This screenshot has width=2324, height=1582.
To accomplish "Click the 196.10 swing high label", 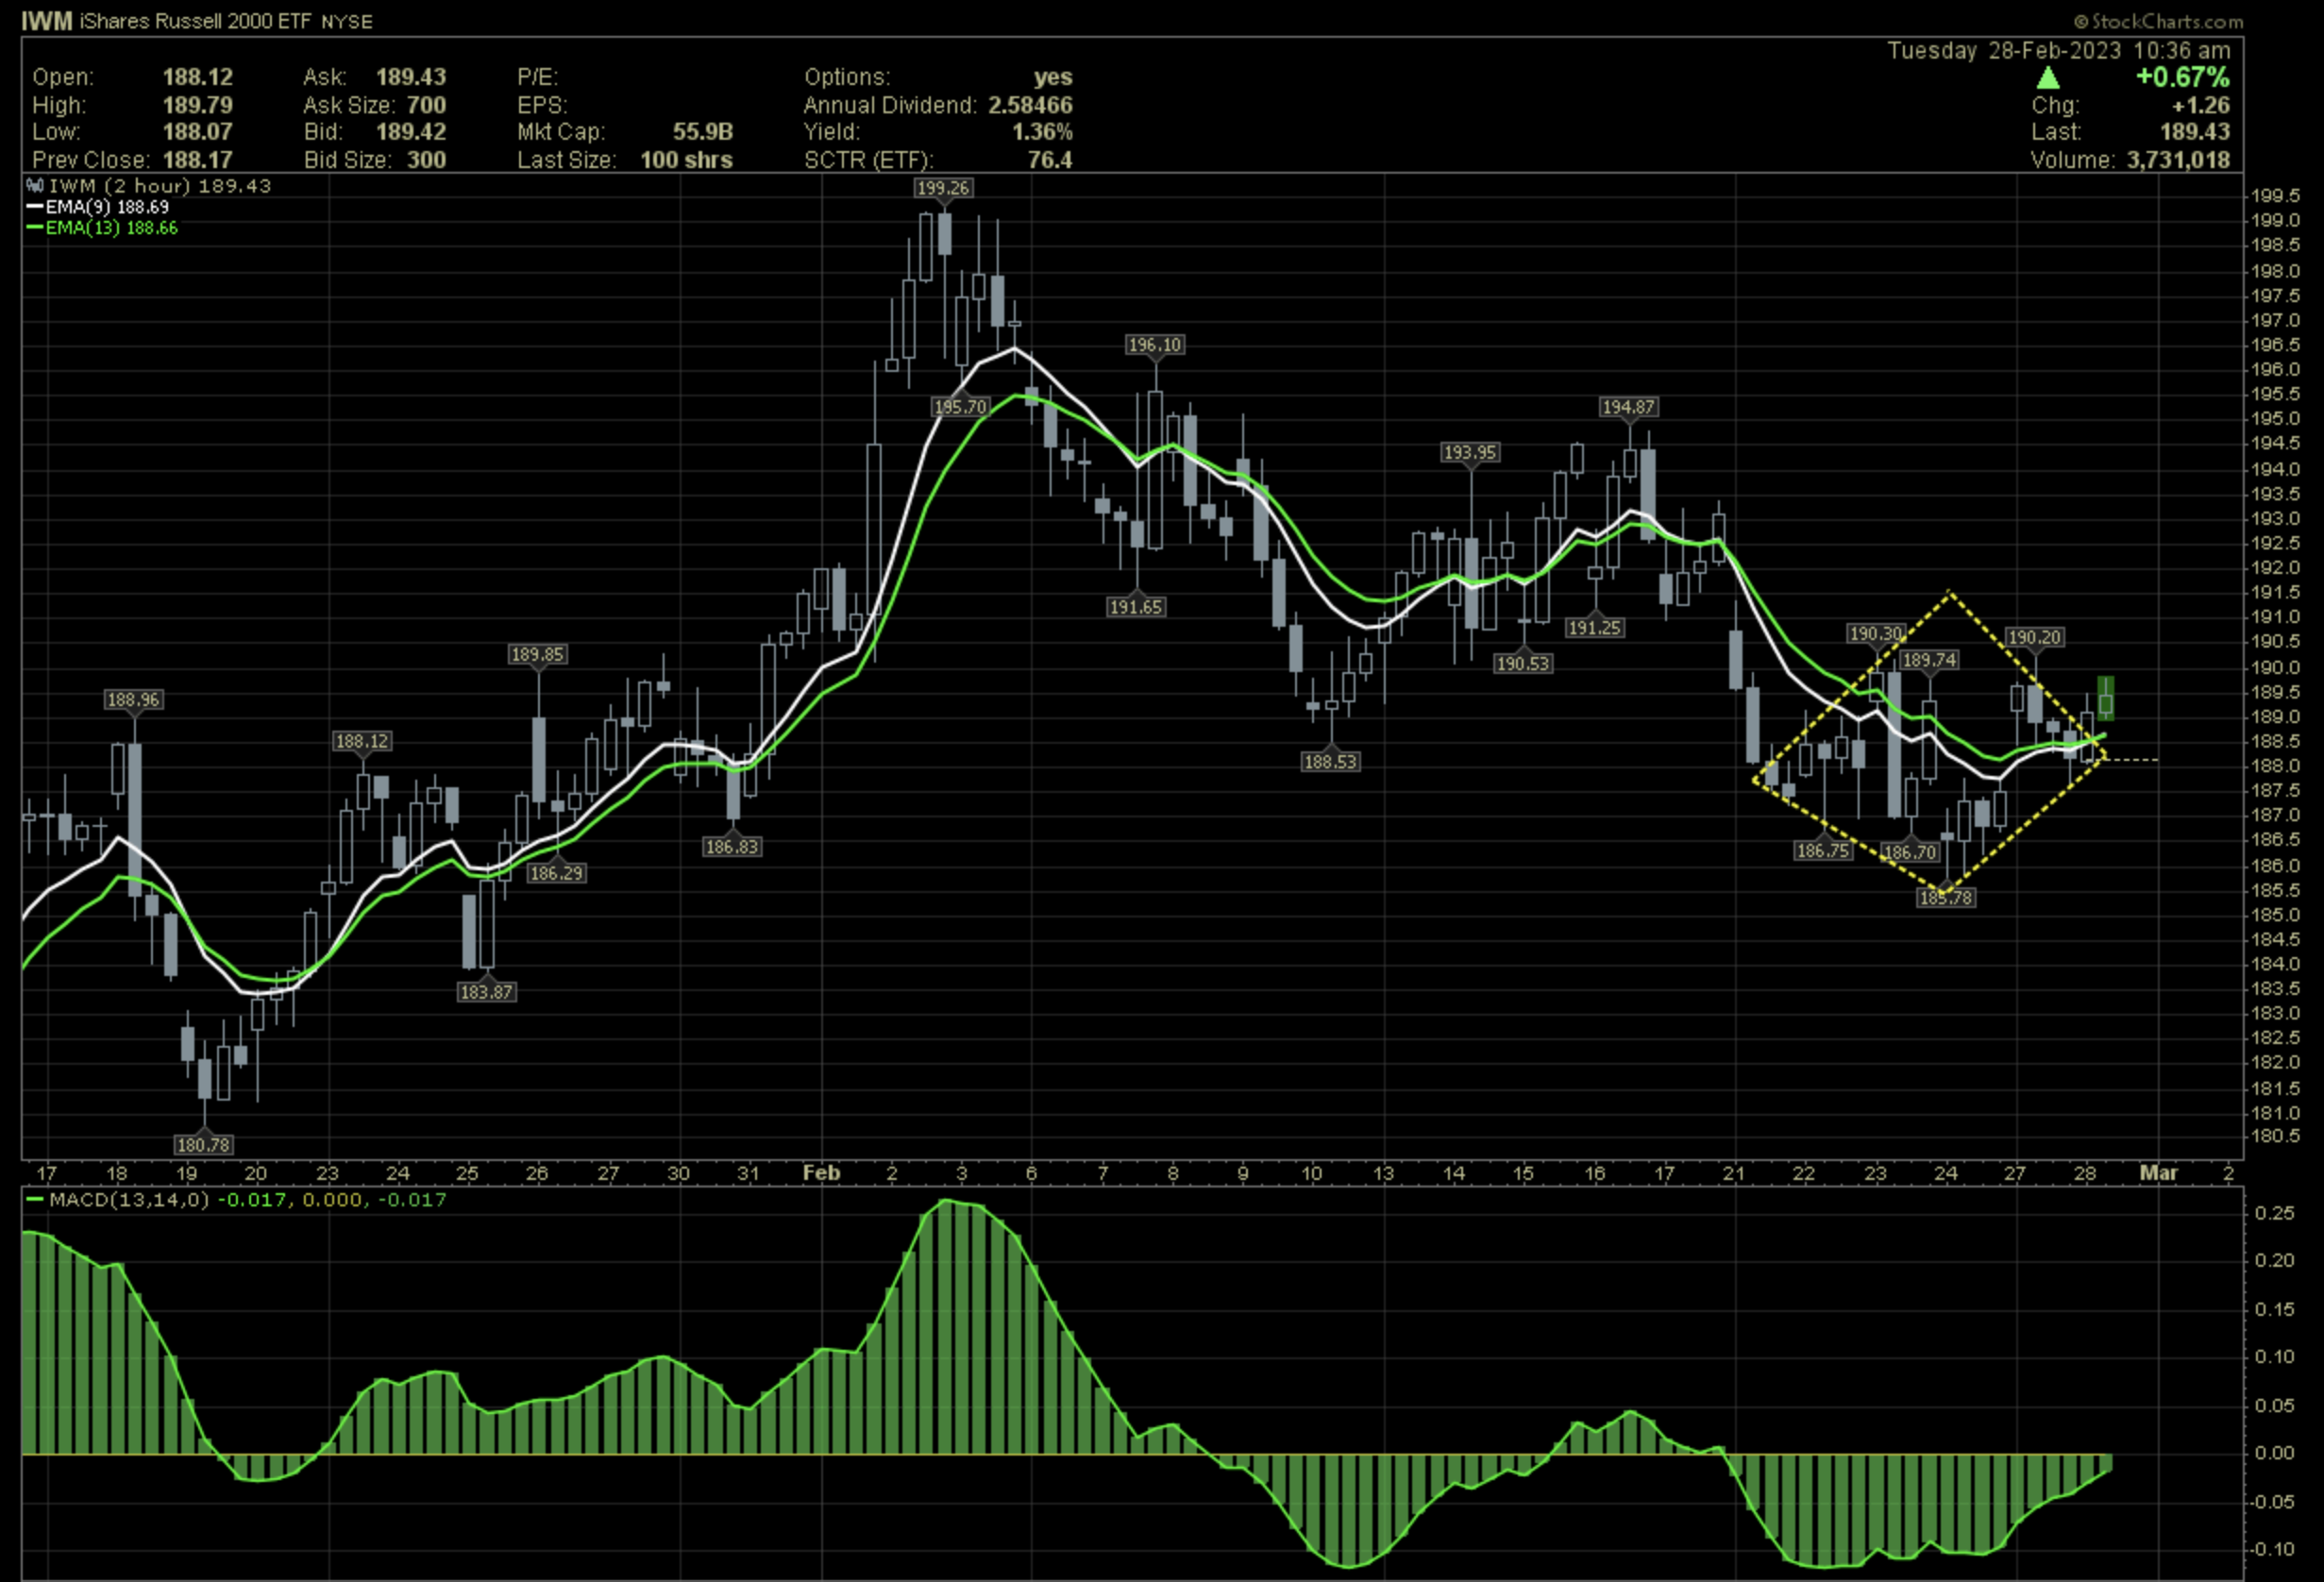I will pyautogui.click(x=1155, y=345).
